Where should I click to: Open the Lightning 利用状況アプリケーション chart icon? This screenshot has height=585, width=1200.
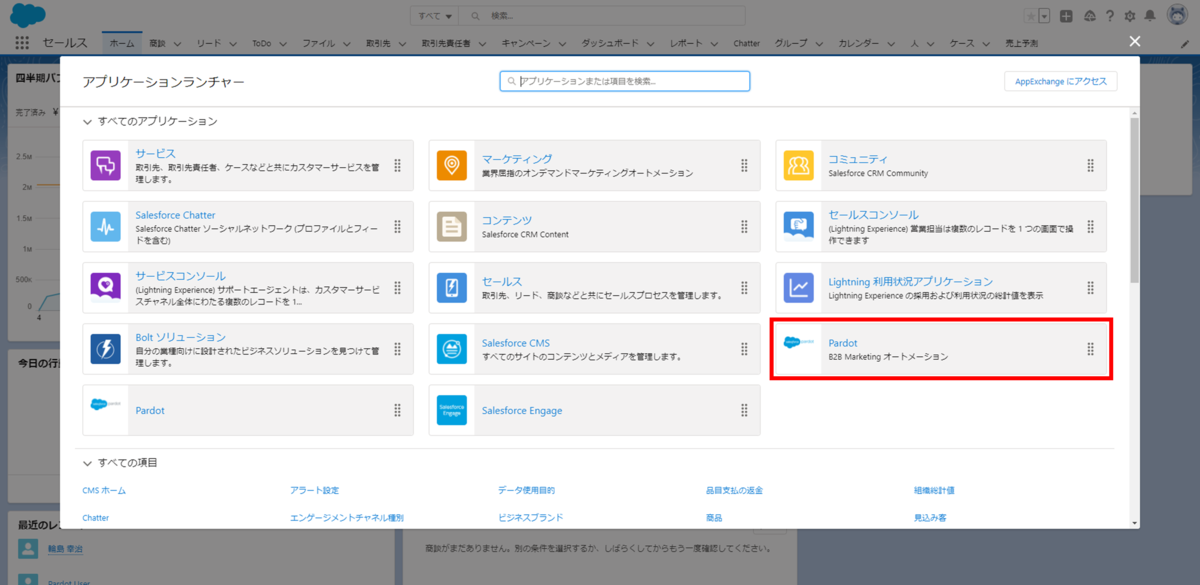(799, 288)
